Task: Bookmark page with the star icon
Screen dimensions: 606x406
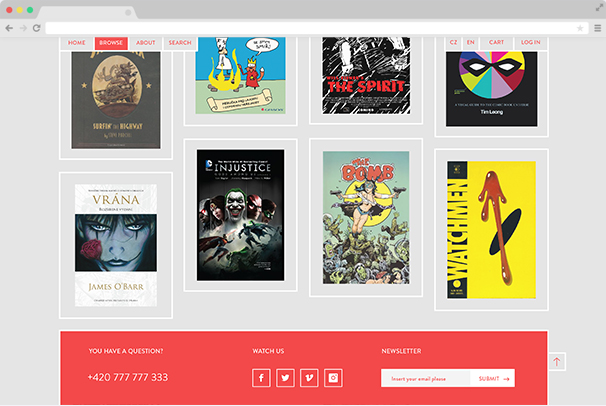Action: tap(580, 28)
